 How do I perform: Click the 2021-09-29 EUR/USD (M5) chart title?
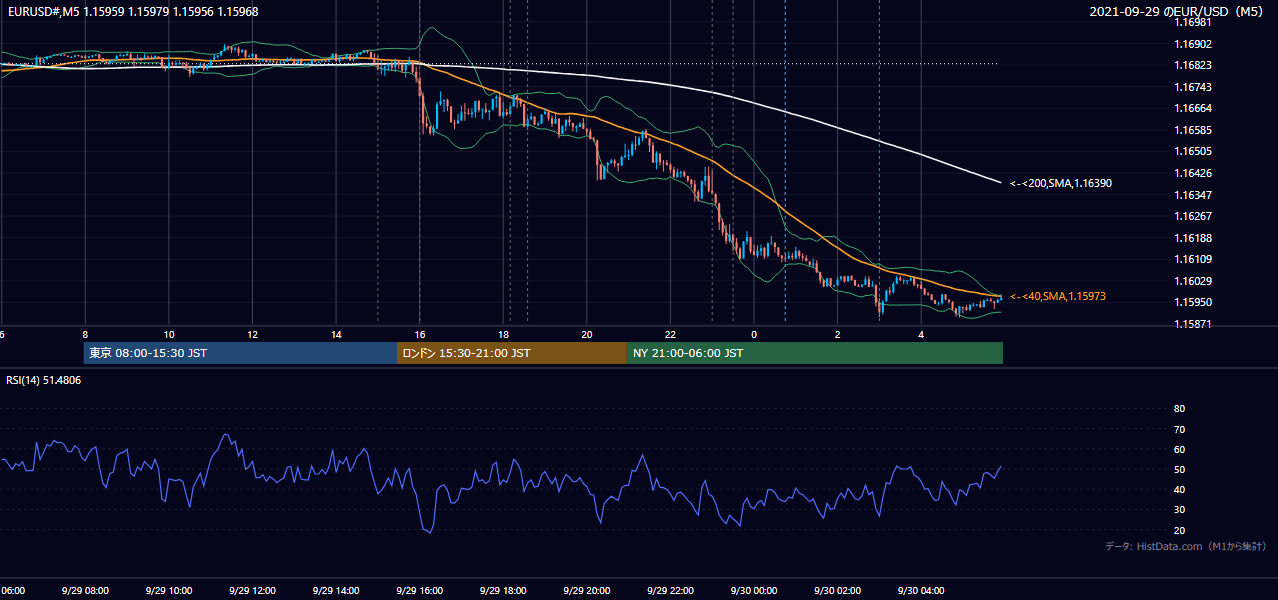click(1178, 12)
